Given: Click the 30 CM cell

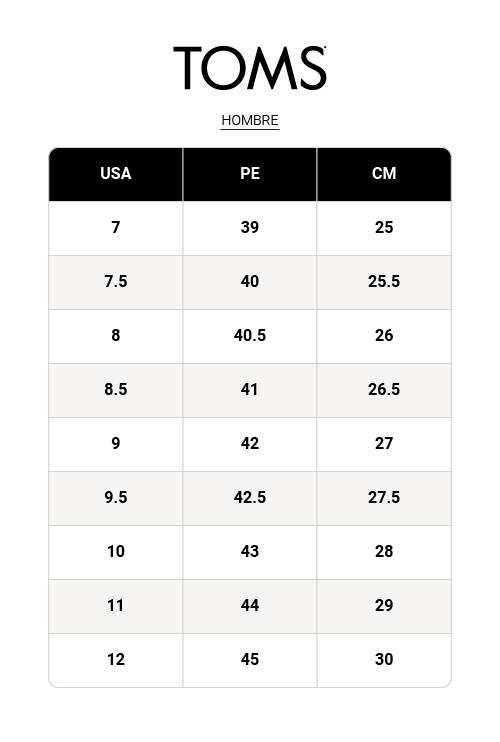Looking at the screenshot, I should point(384,660).
